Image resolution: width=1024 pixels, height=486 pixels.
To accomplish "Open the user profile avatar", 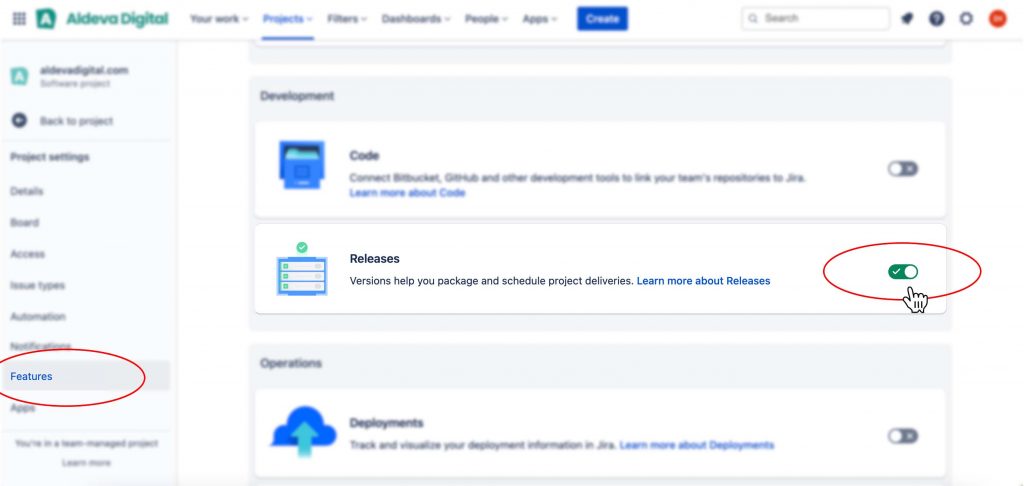I will click(997, 19).
